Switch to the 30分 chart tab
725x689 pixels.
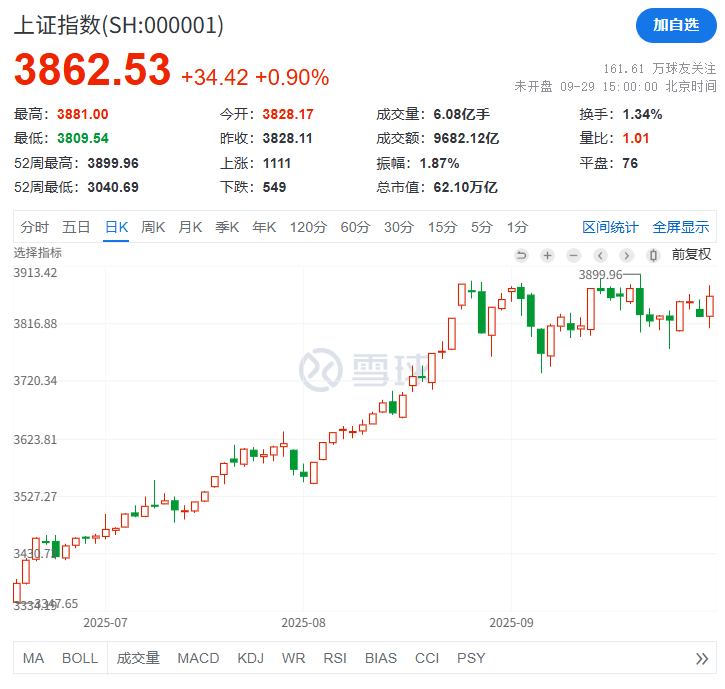pyautogui.click(x=399, y=227)
